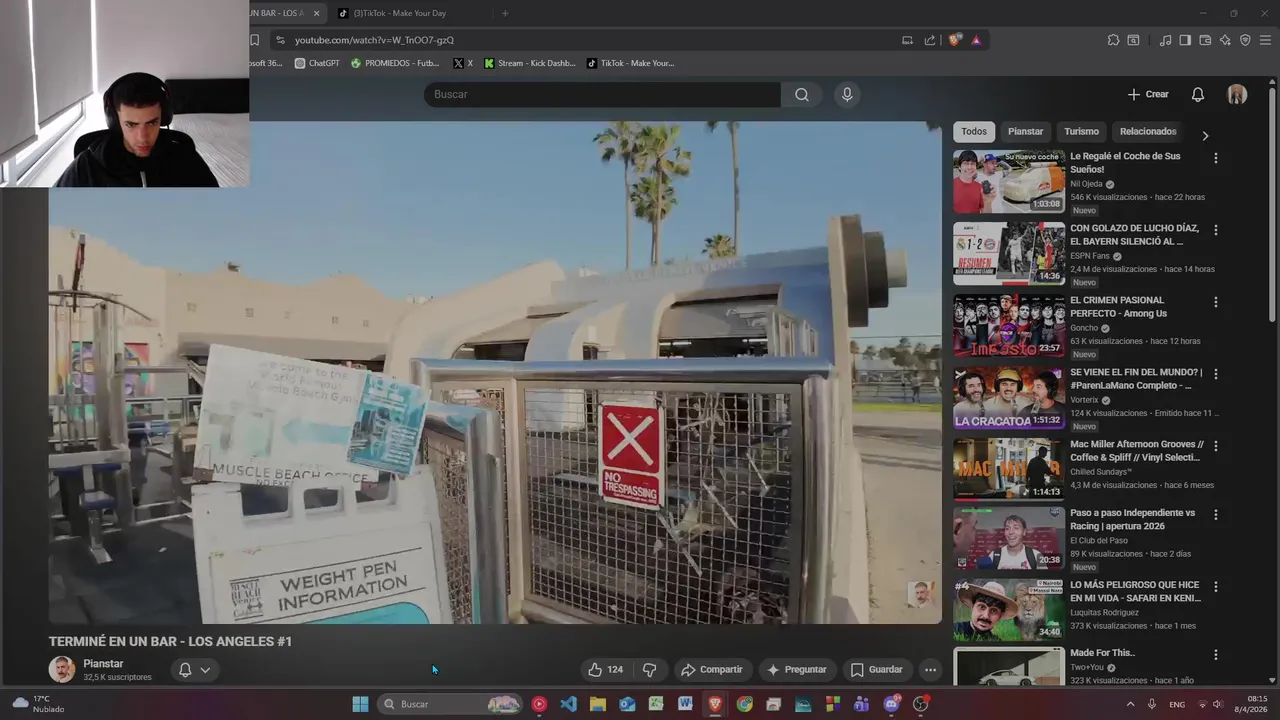Focus the YouTube 'Buscar' search field
The height and width of the screenshot is (720, 1280).
point(602,94)
